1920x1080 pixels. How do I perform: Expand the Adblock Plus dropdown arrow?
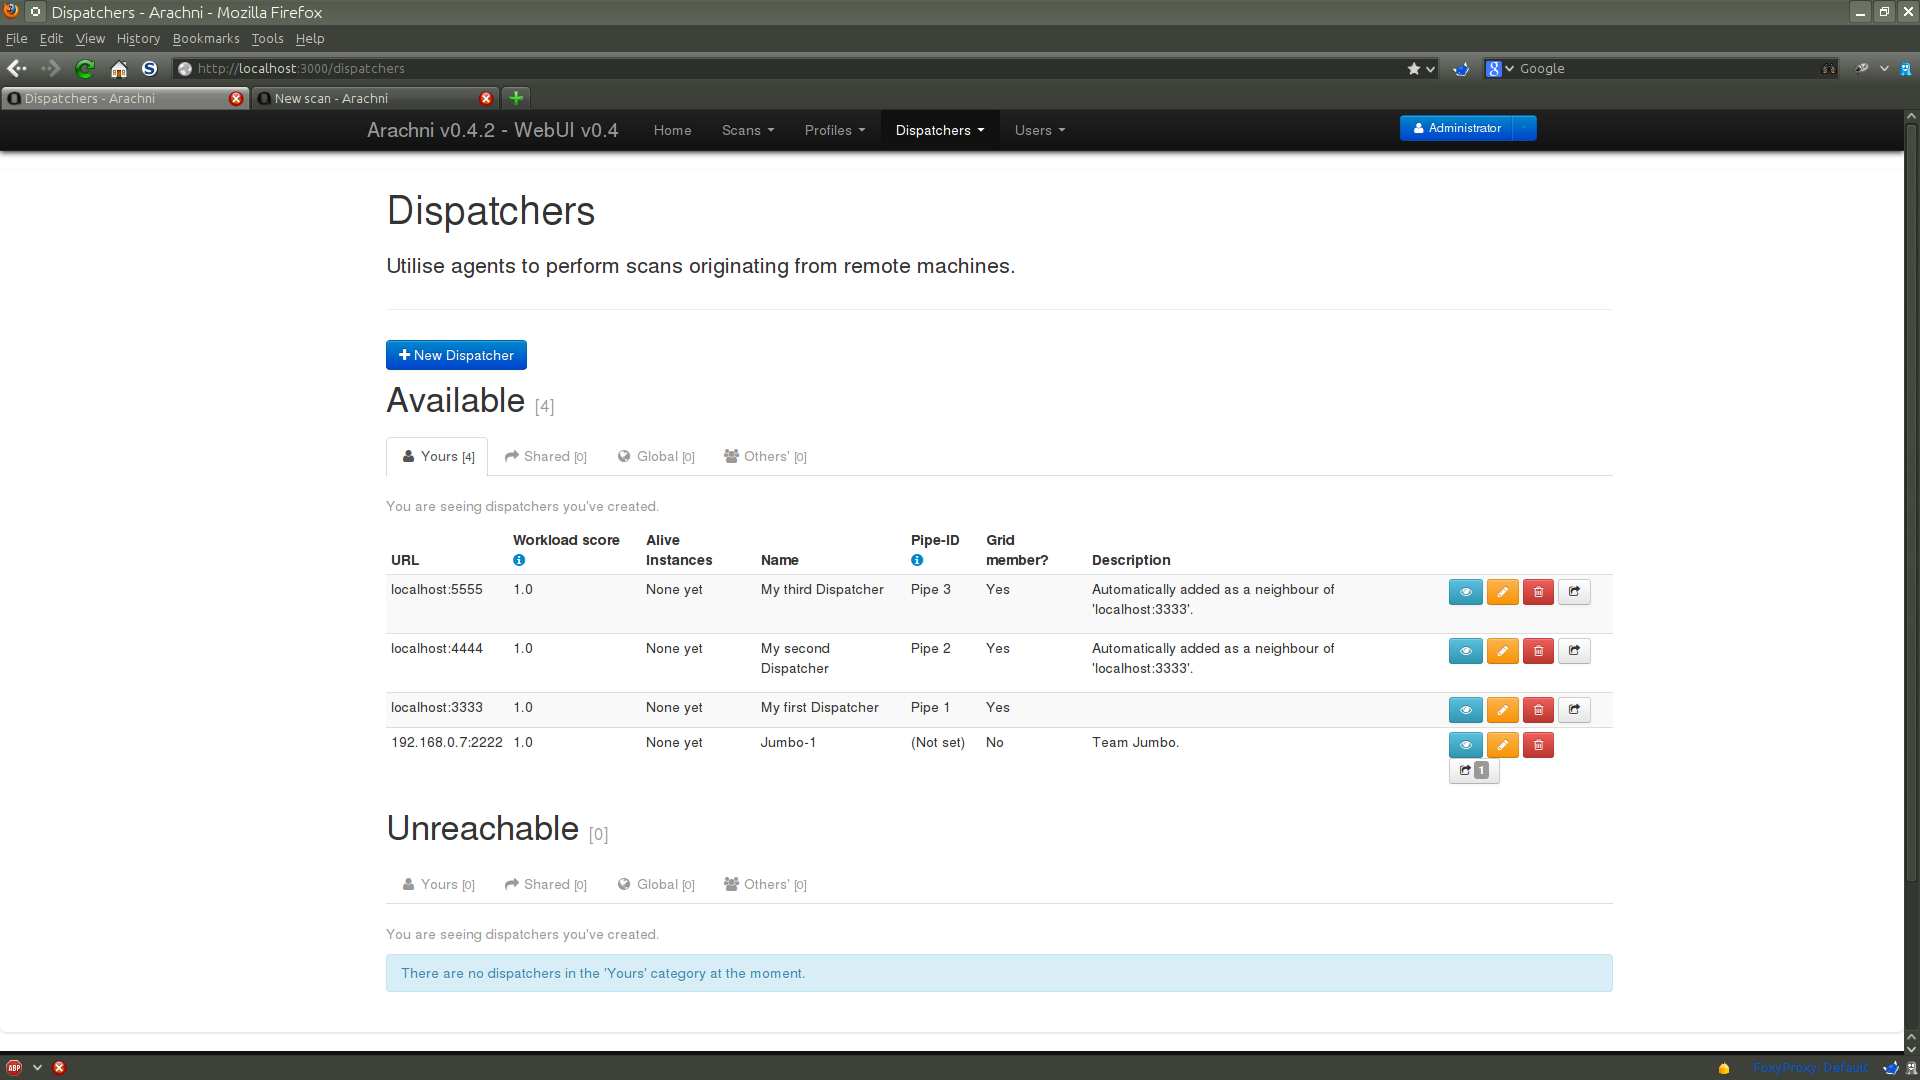point(38,1067)
